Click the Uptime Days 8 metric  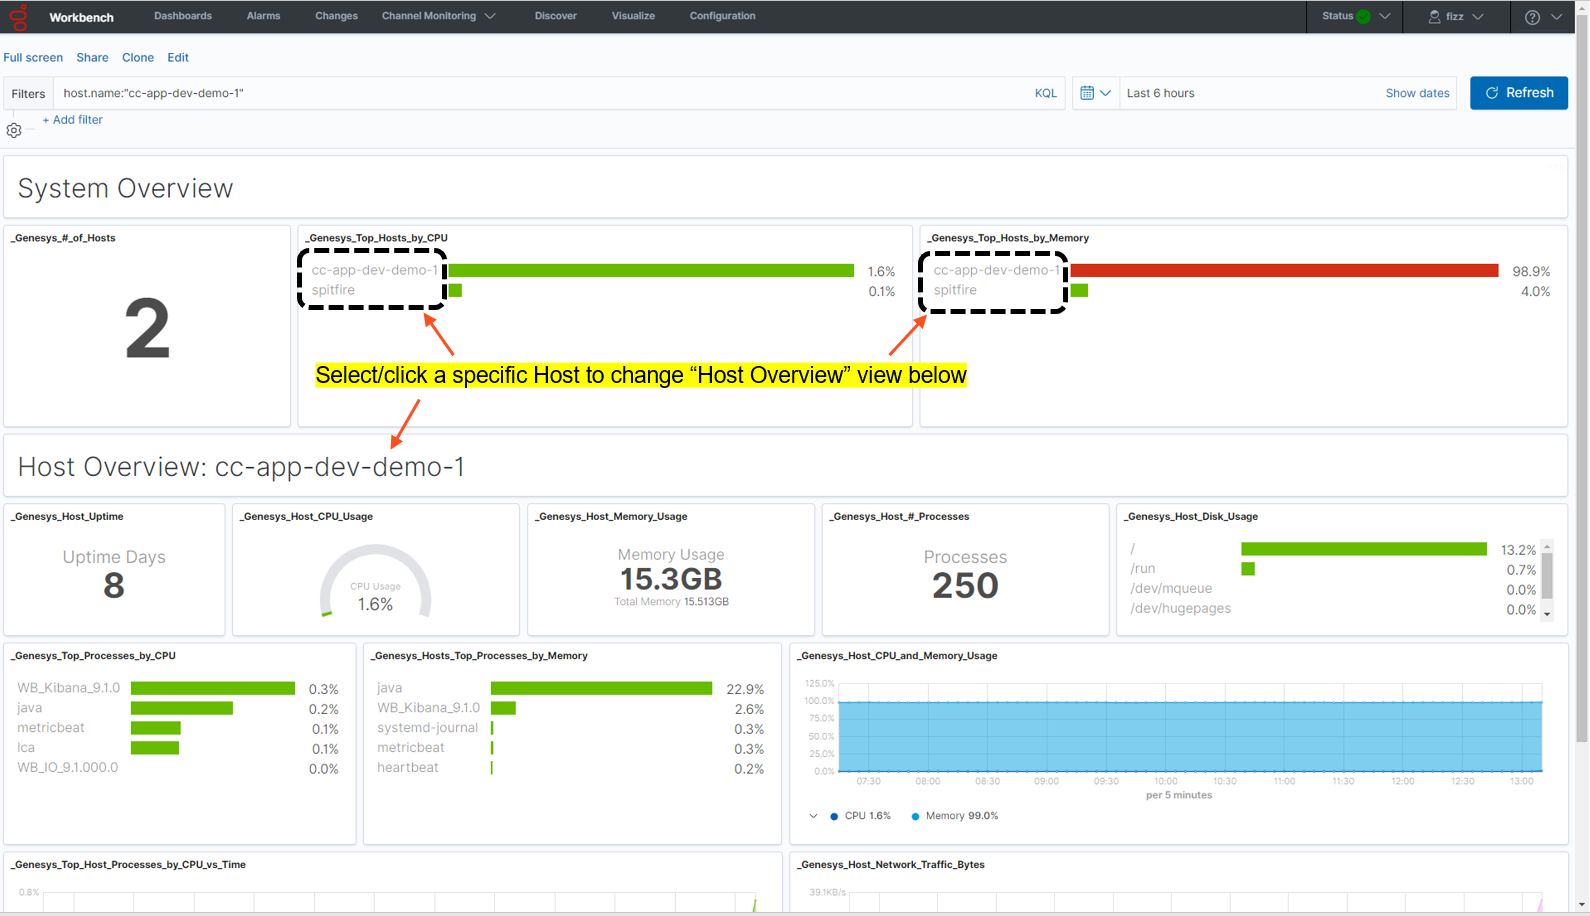click(114, 574)
